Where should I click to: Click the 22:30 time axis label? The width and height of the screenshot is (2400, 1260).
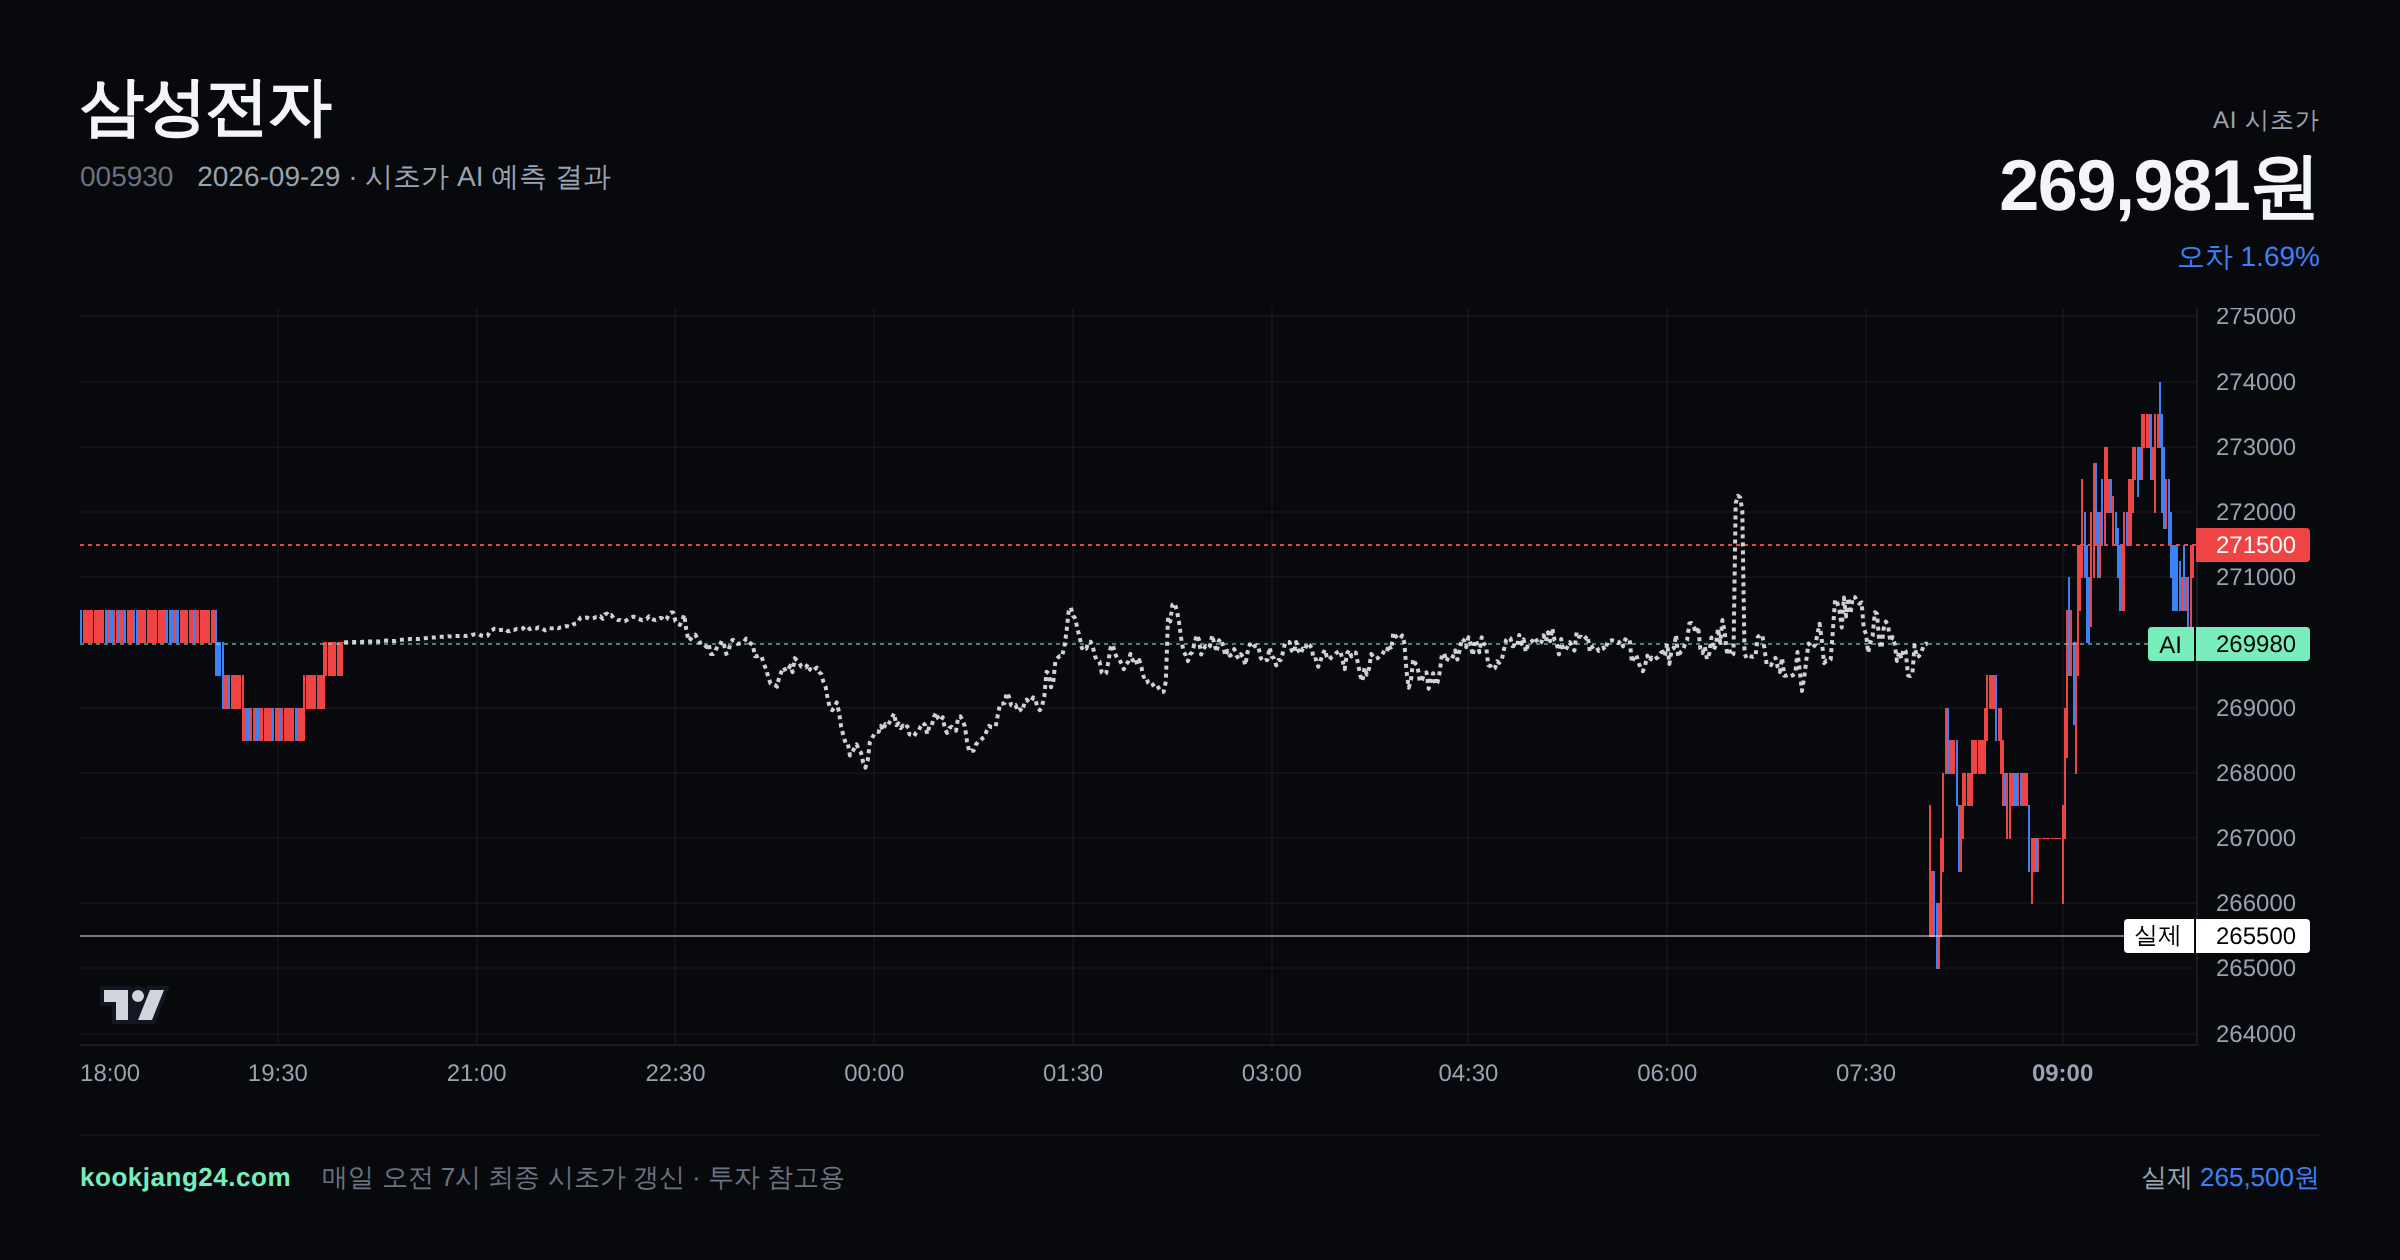click(675, 1073)
